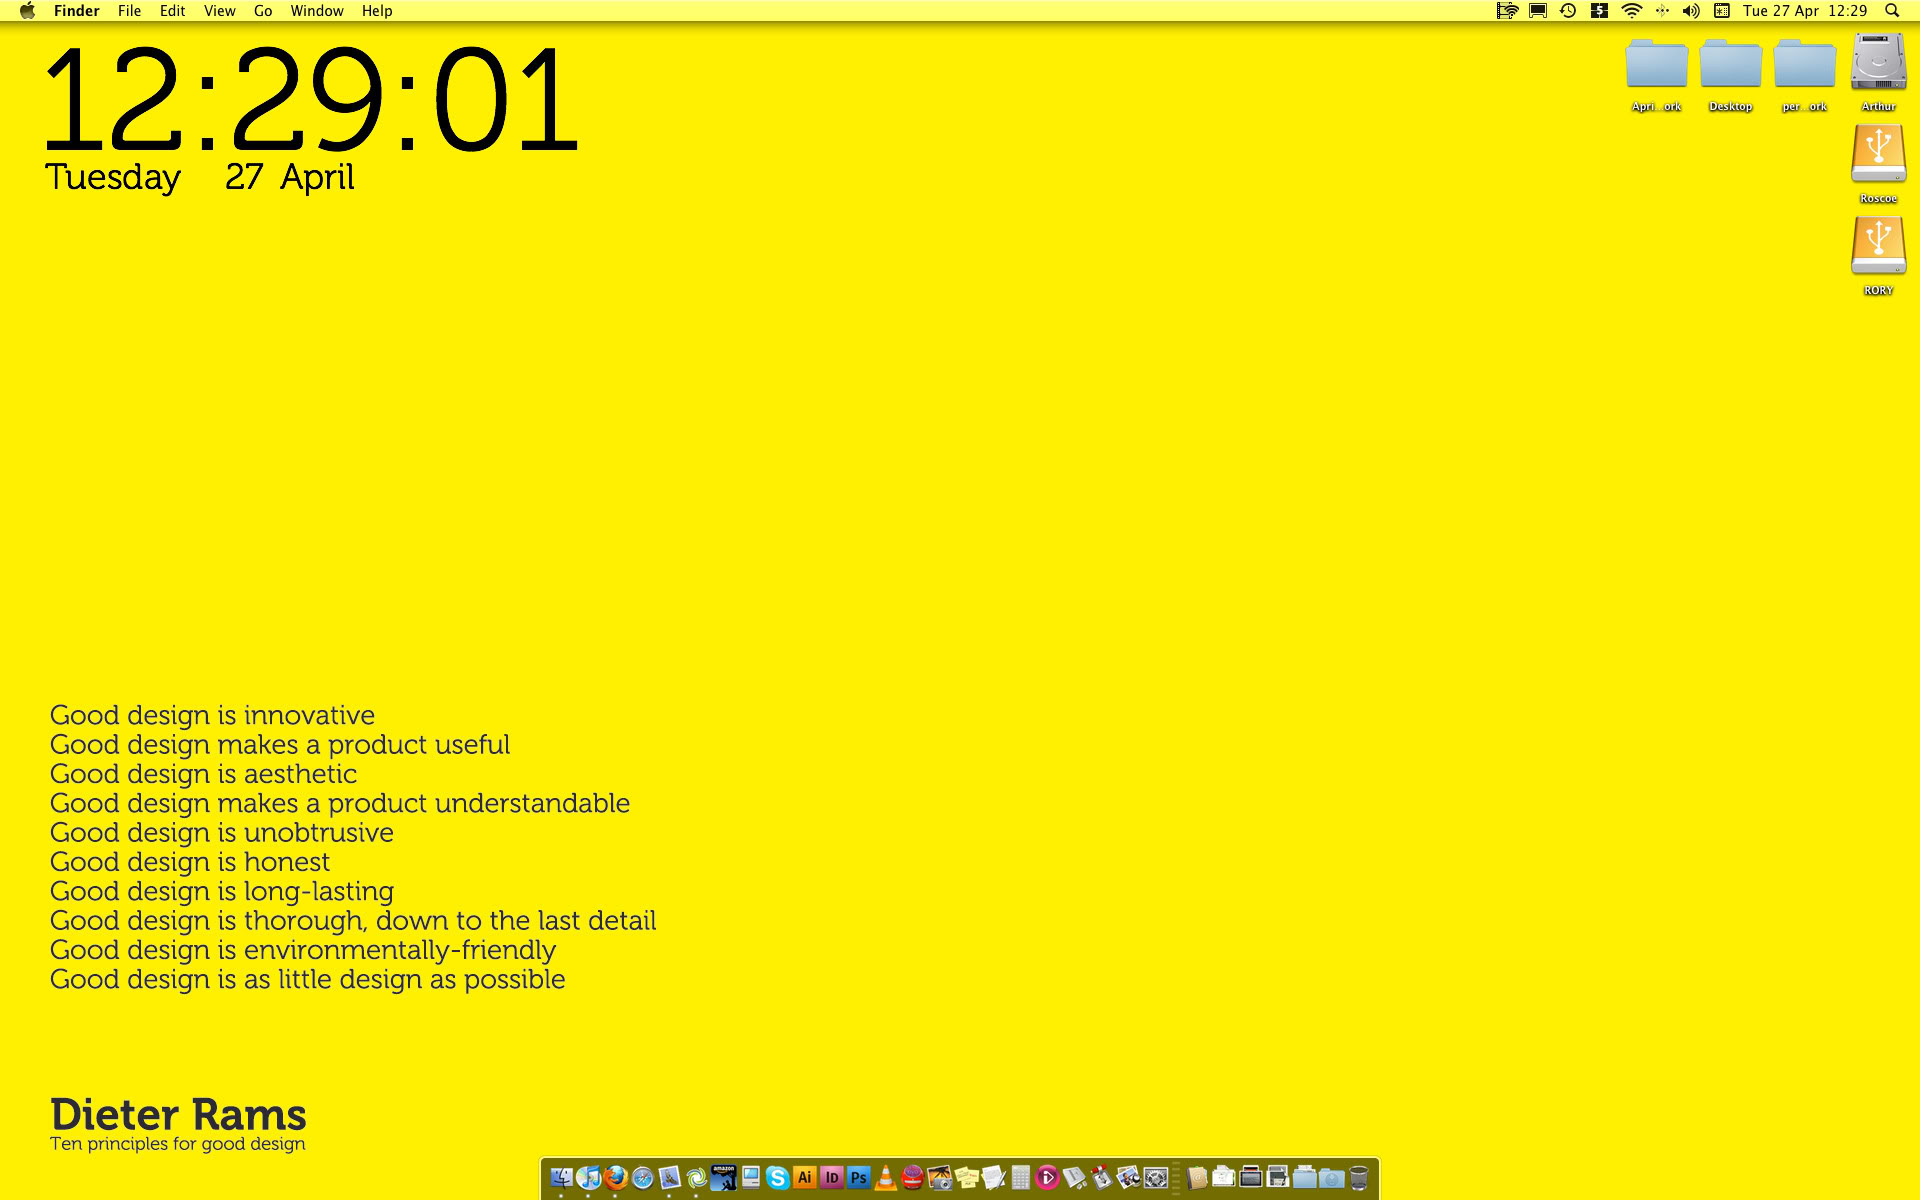Open Safari compass icon in dock
Viewport: 1920px width, 1200px height.
pyautogui.click(x=642, y=1178)
